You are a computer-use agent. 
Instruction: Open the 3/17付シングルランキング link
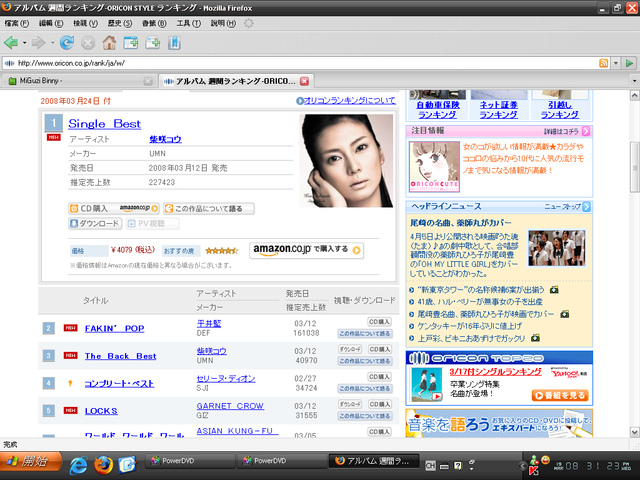click(x=496, y=372)
